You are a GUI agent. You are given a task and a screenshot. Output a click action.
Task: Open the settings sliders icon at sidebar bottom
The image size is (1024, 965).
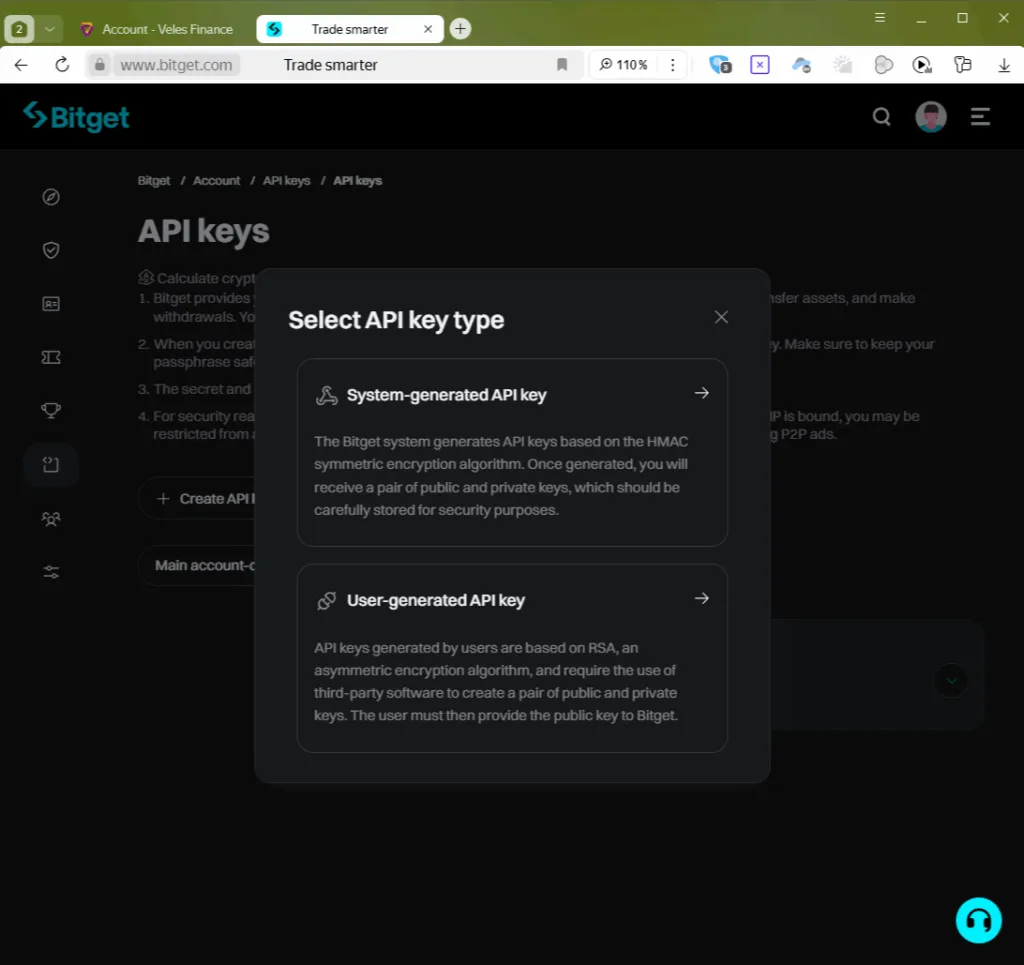click(50, 571)
